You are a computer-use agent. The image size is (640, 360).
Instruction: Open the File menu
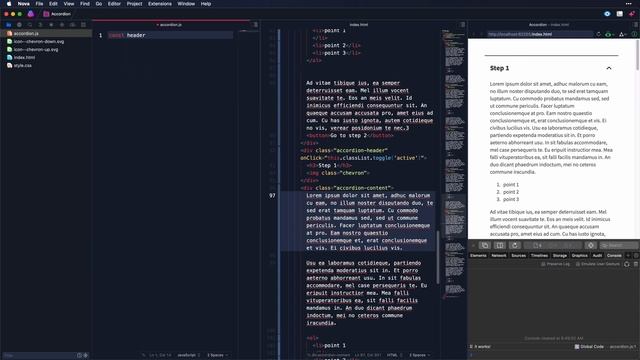coord(39,4)
